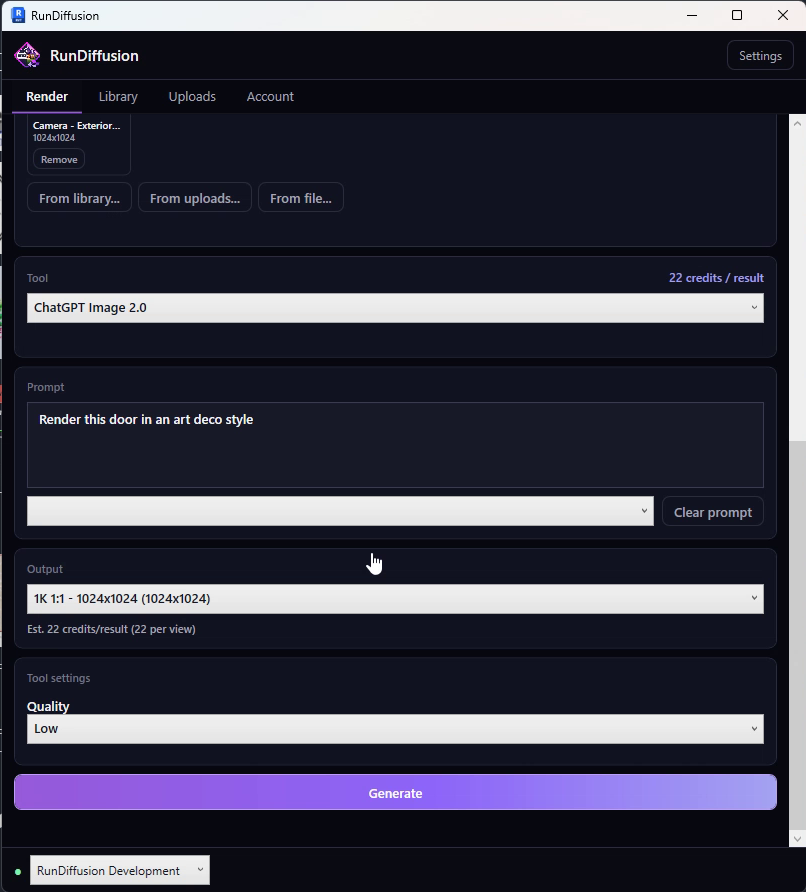Click the Prompt section label

click(46, 387)
